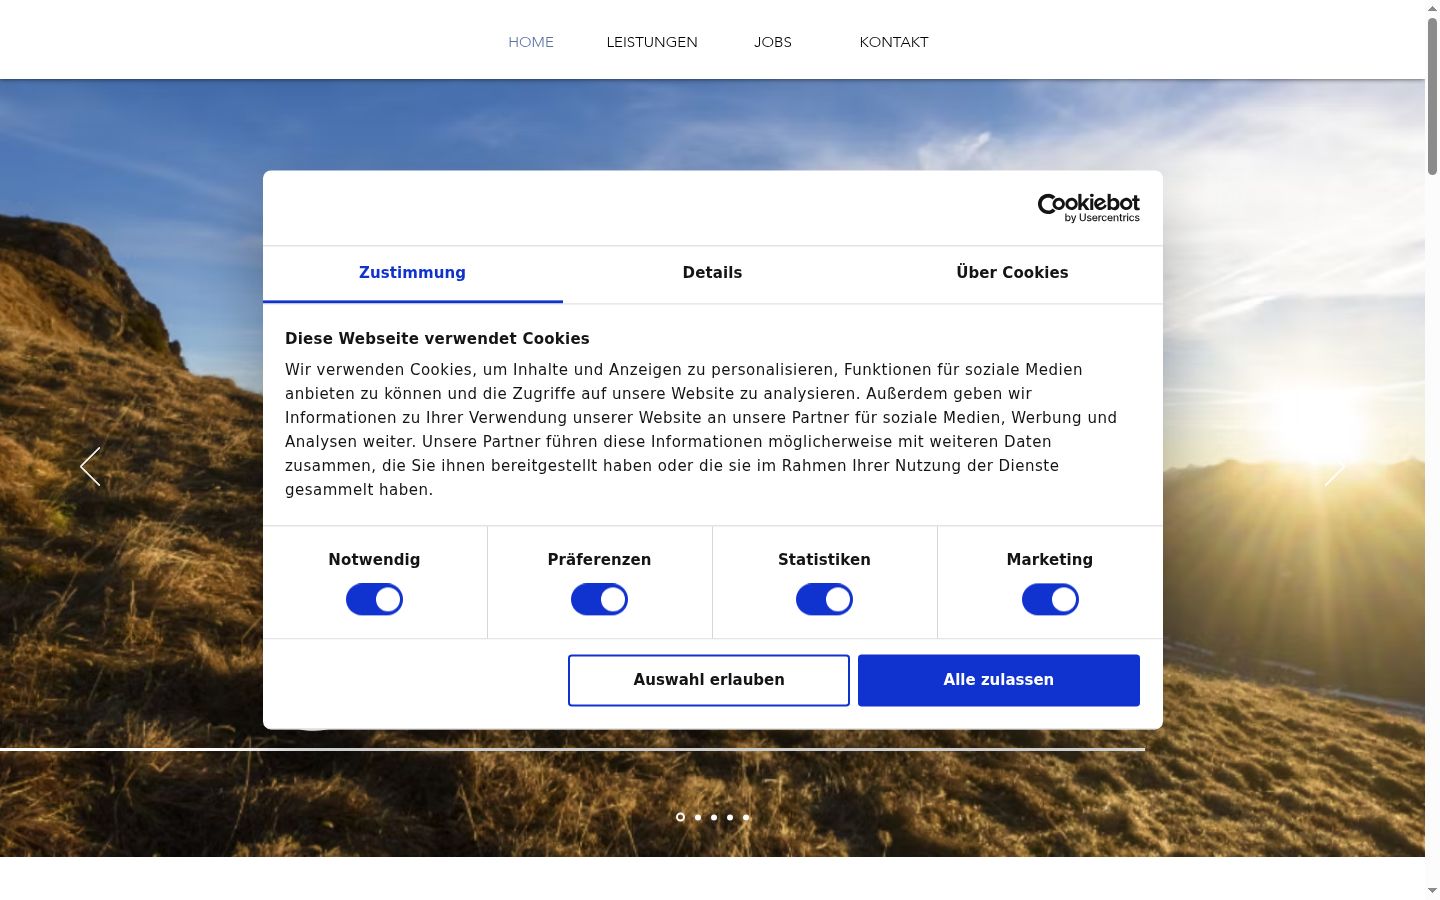Viewport: 1440px width, 900px height.
Task: Switch to the Über Cookies tab
Action: pos(1012,273)
